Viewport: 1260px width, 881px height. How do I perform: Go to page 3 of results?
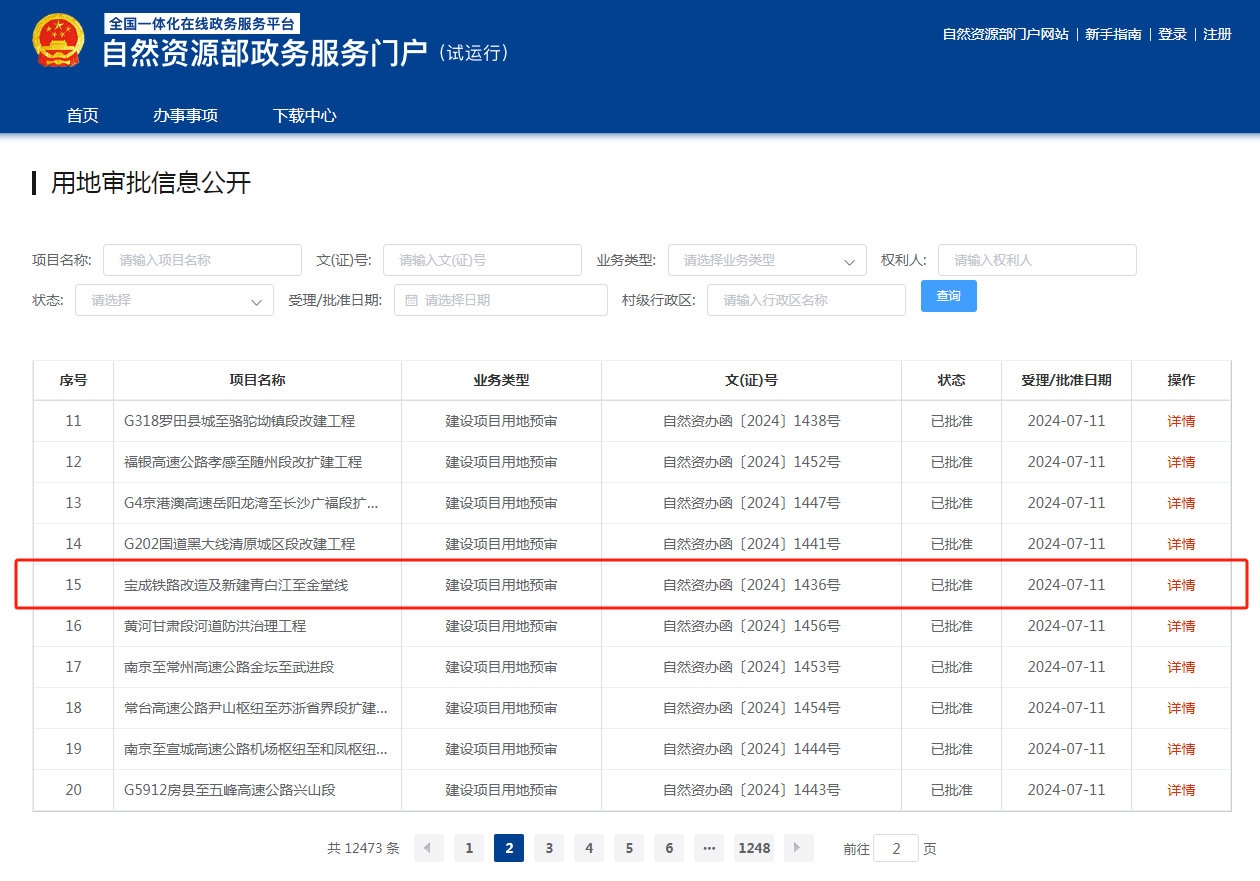point(549,848)
